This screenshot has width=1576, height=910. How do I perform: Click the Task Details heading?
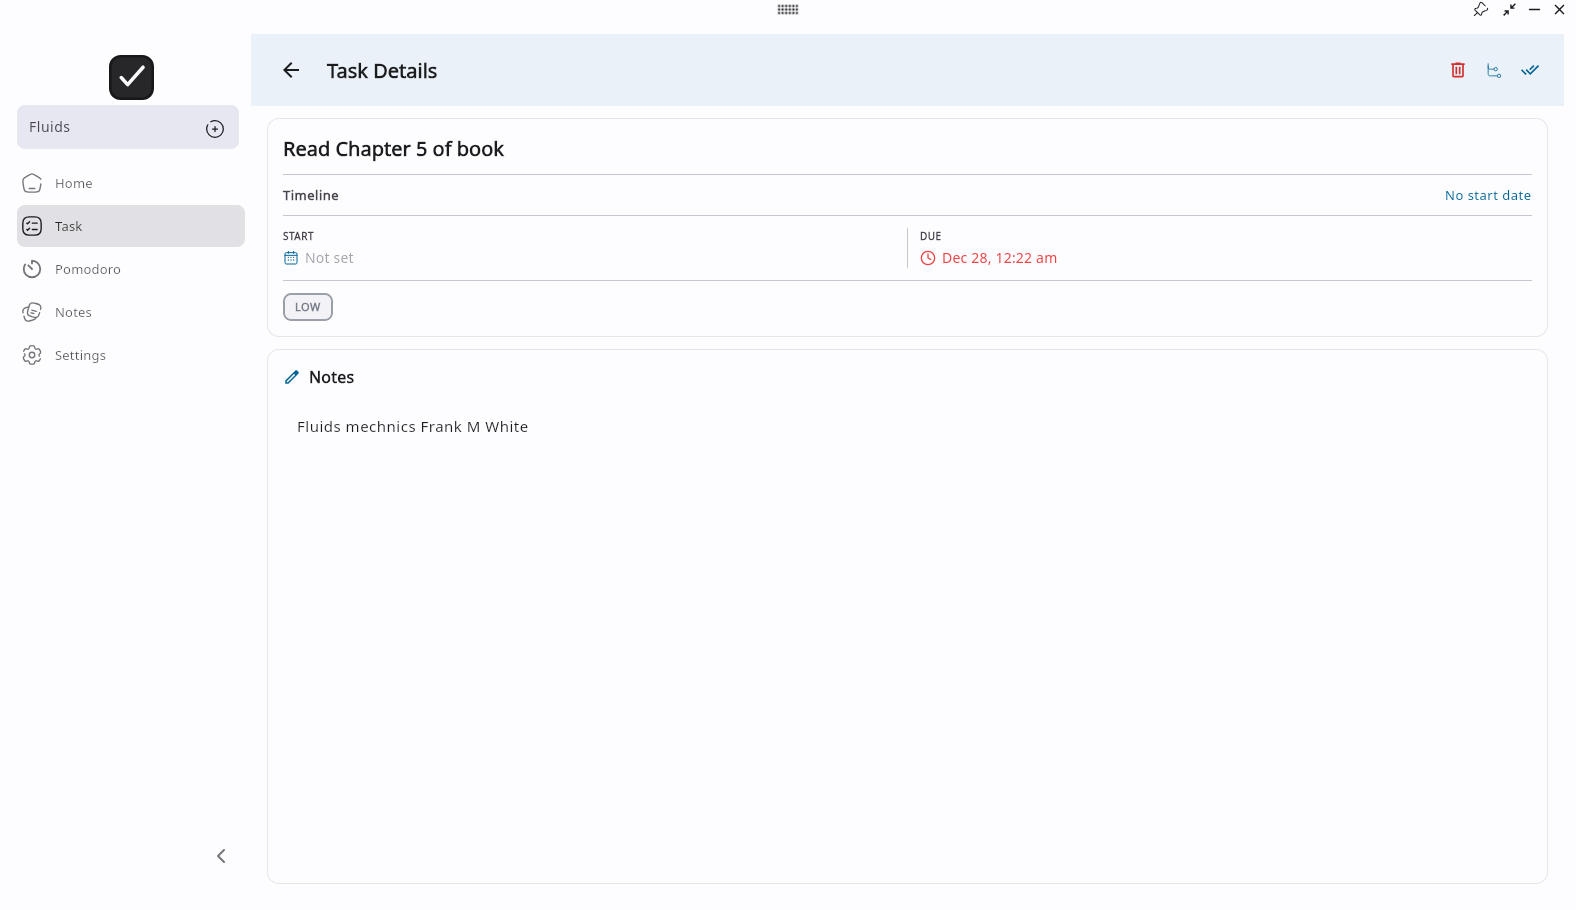tap(382, 71)
